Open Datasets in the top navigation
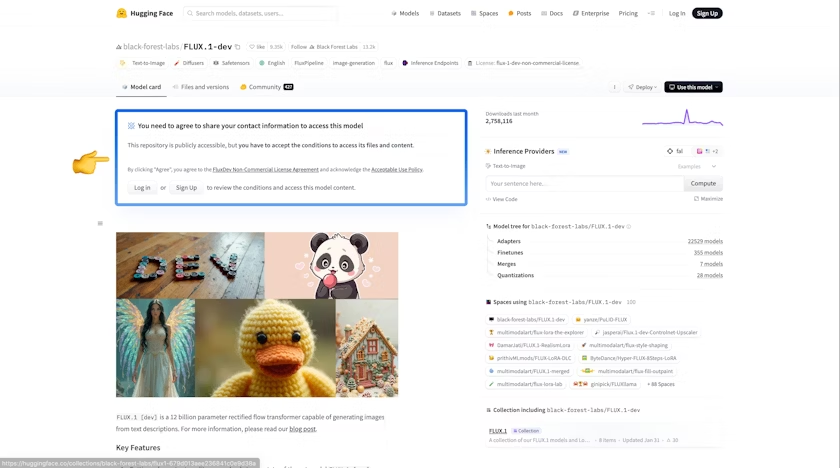 445,13
